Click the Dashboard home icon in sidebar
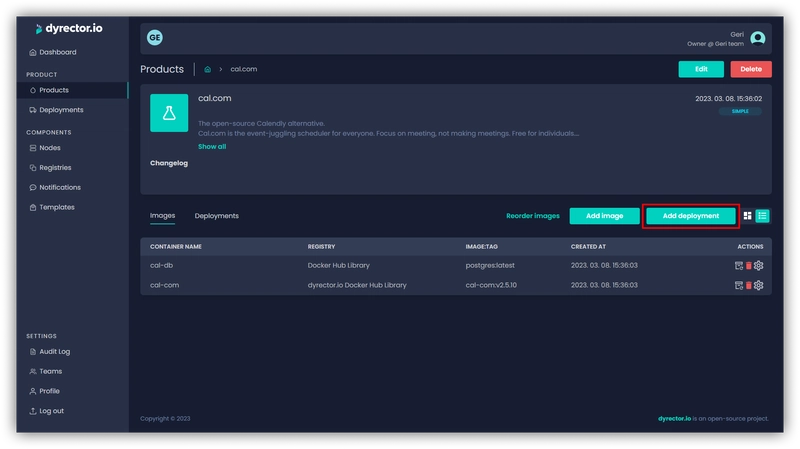800x449 pixels. pyautogui.click(x=33, y=52)
